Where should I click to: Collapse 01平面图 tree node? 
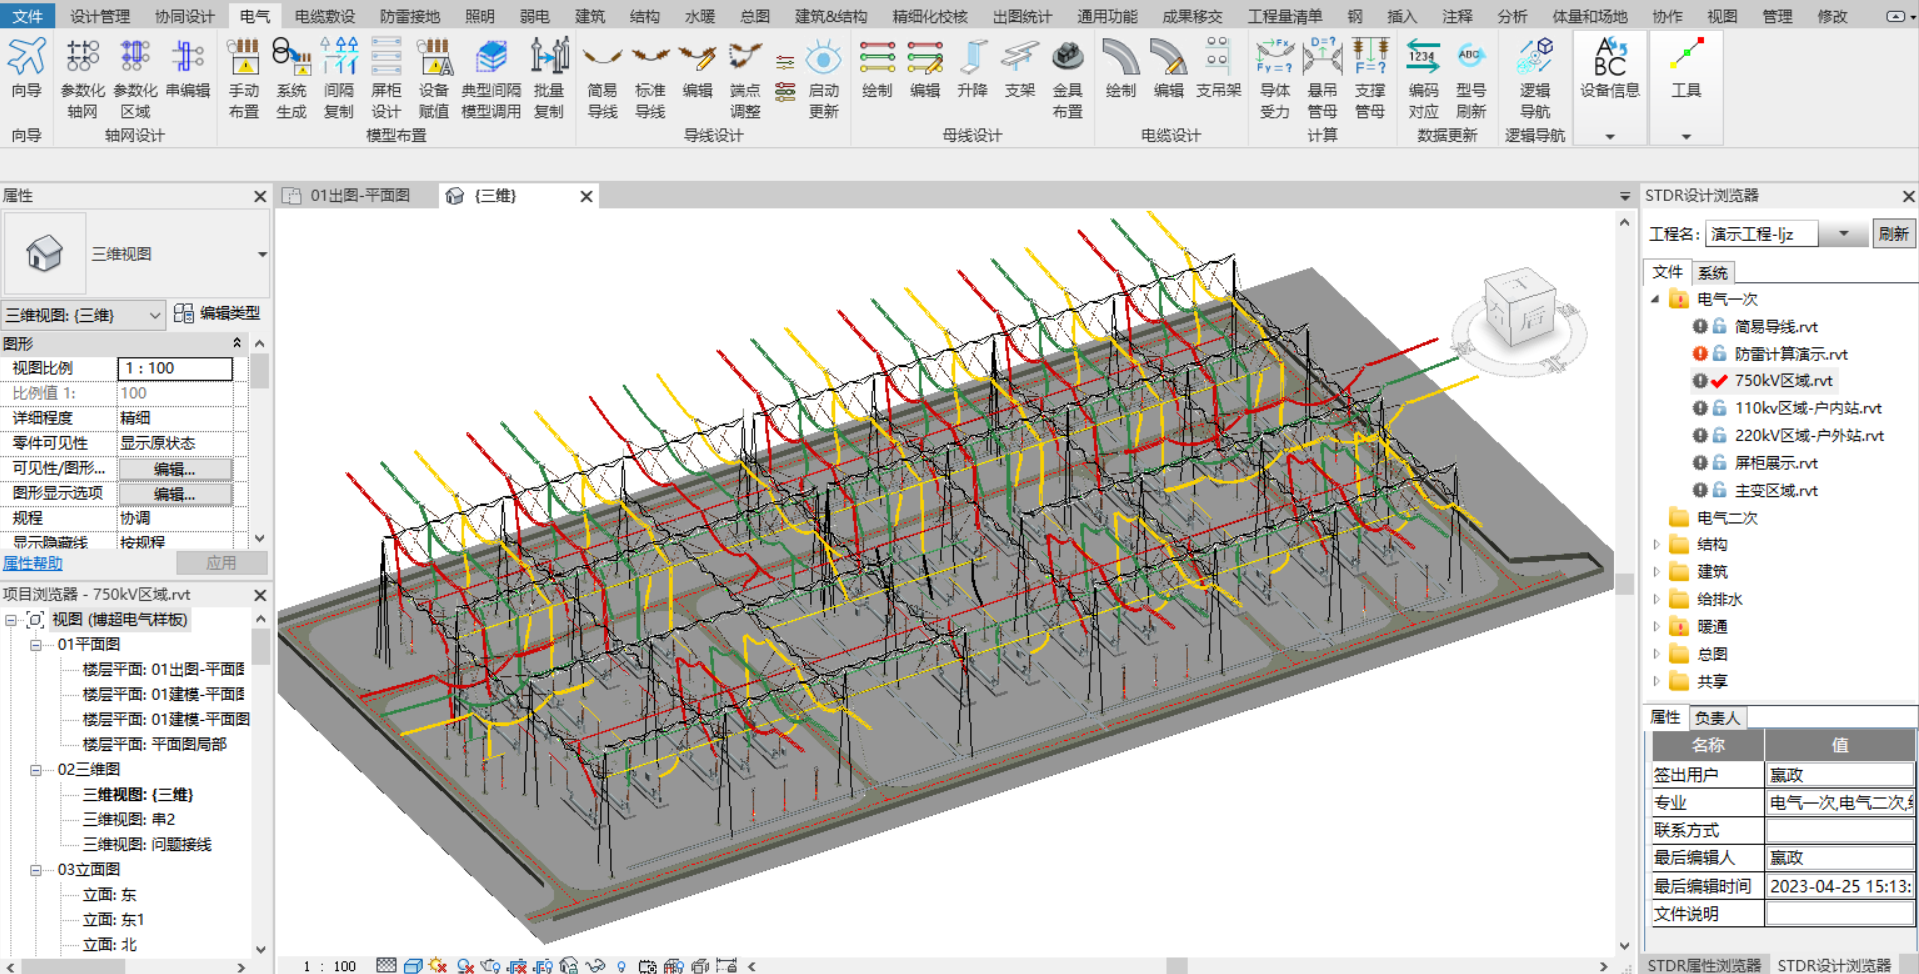35,645
